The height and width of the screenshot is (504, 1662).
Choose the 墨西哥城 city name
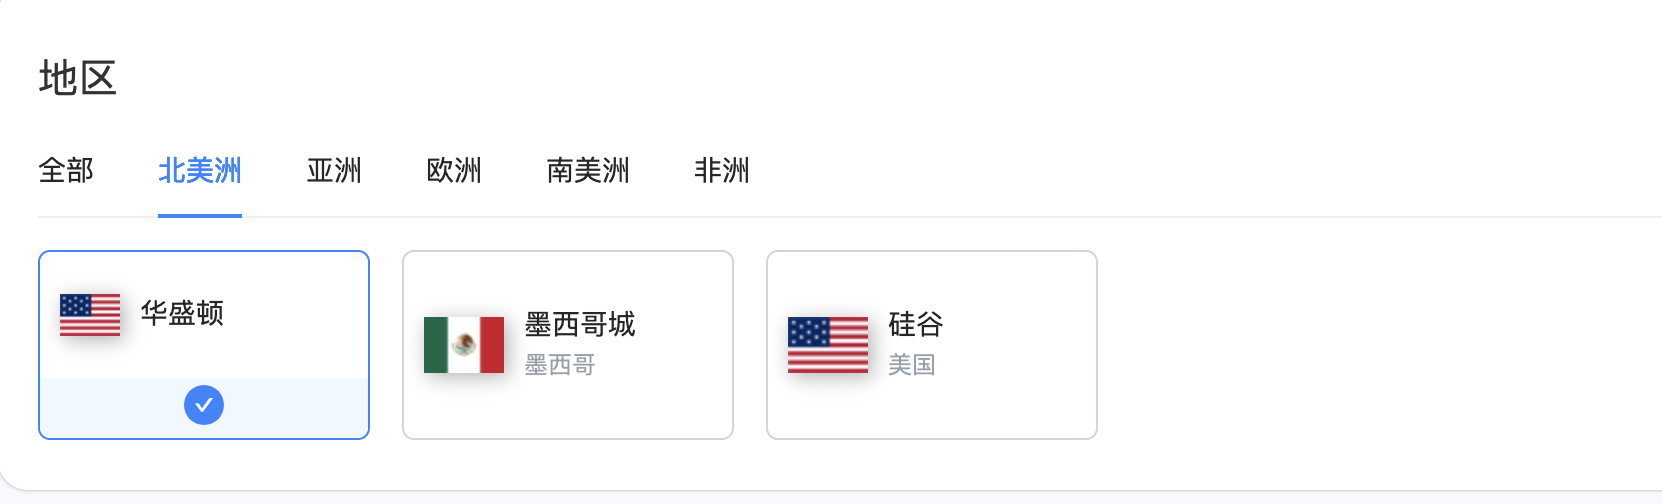coord(580,325)
